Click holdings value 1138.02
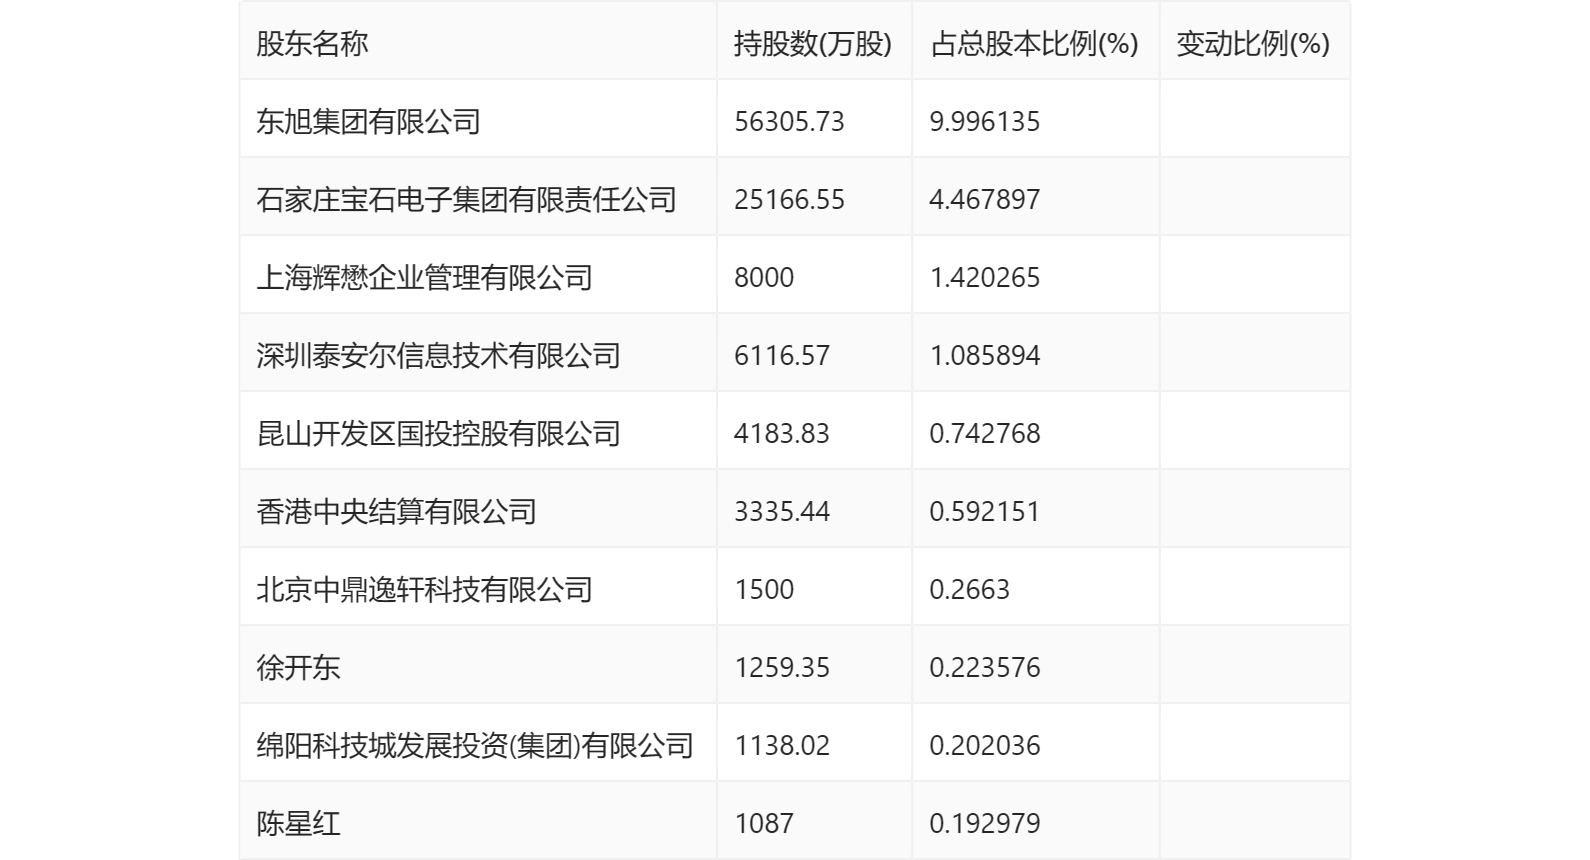This screenshot has width=1590, height=860. click(x=782, y=746)
